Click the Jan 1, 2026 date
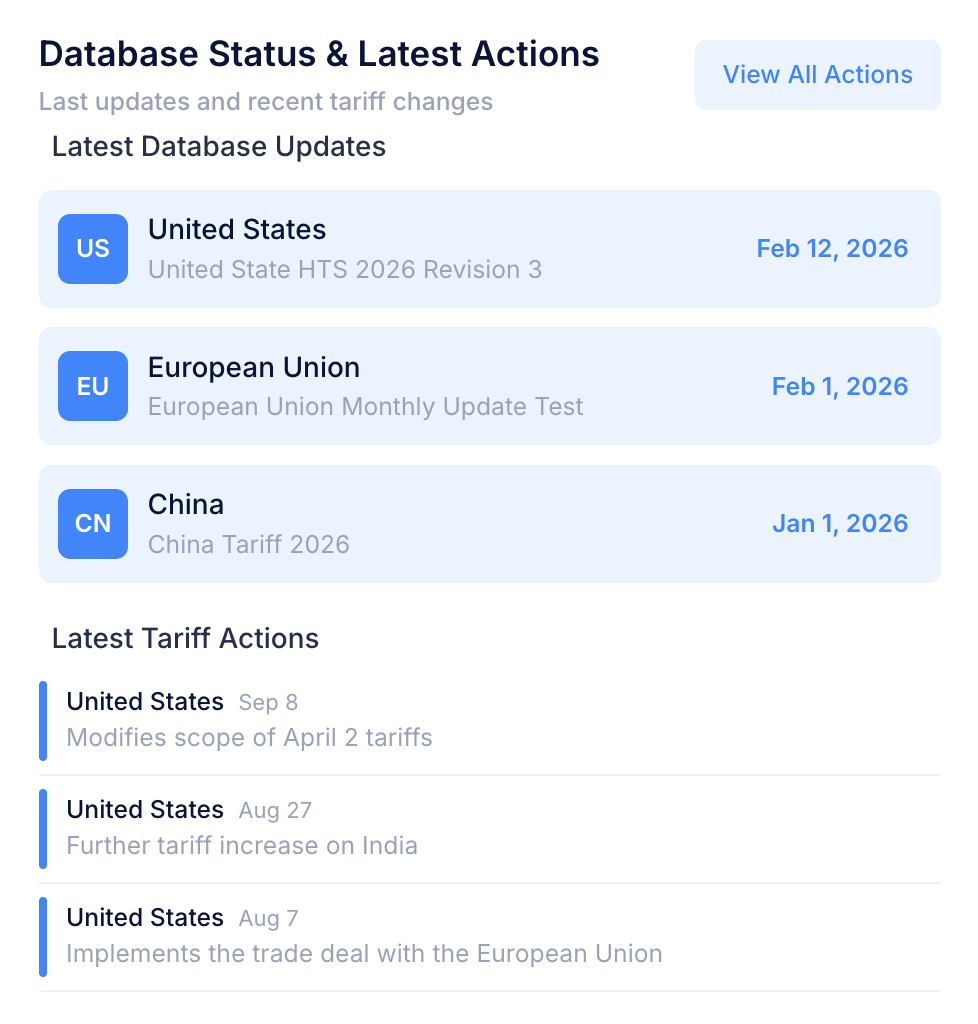The height and width of the screenshot is (1024, 978). 840,524
